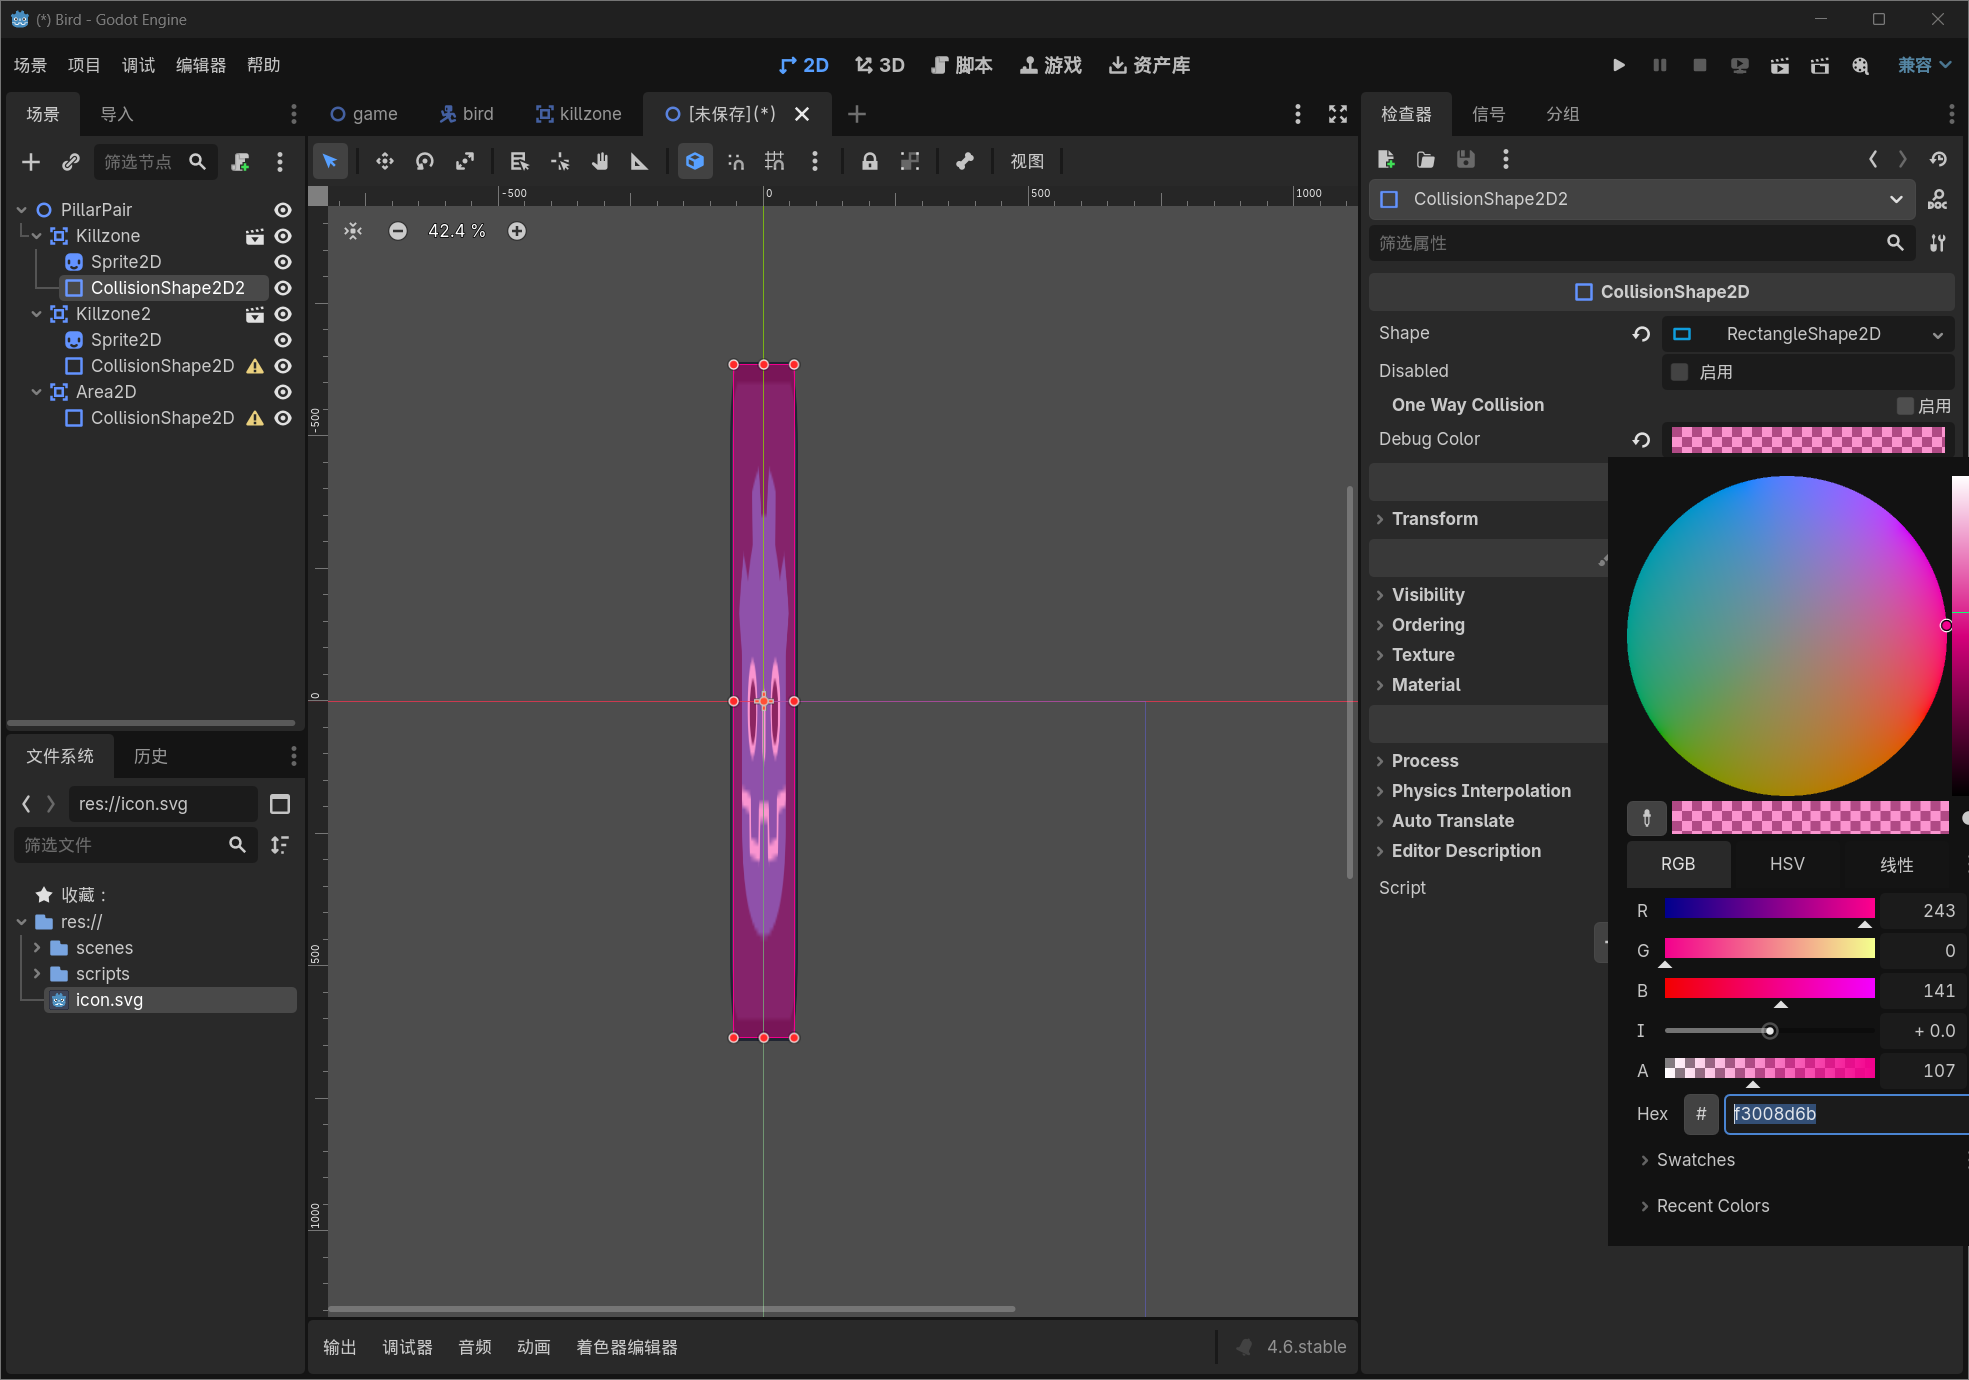Choose the Pan Mode hand tool
Viewport: 1969px width, 1380px height.
click(x=600, y=161)
